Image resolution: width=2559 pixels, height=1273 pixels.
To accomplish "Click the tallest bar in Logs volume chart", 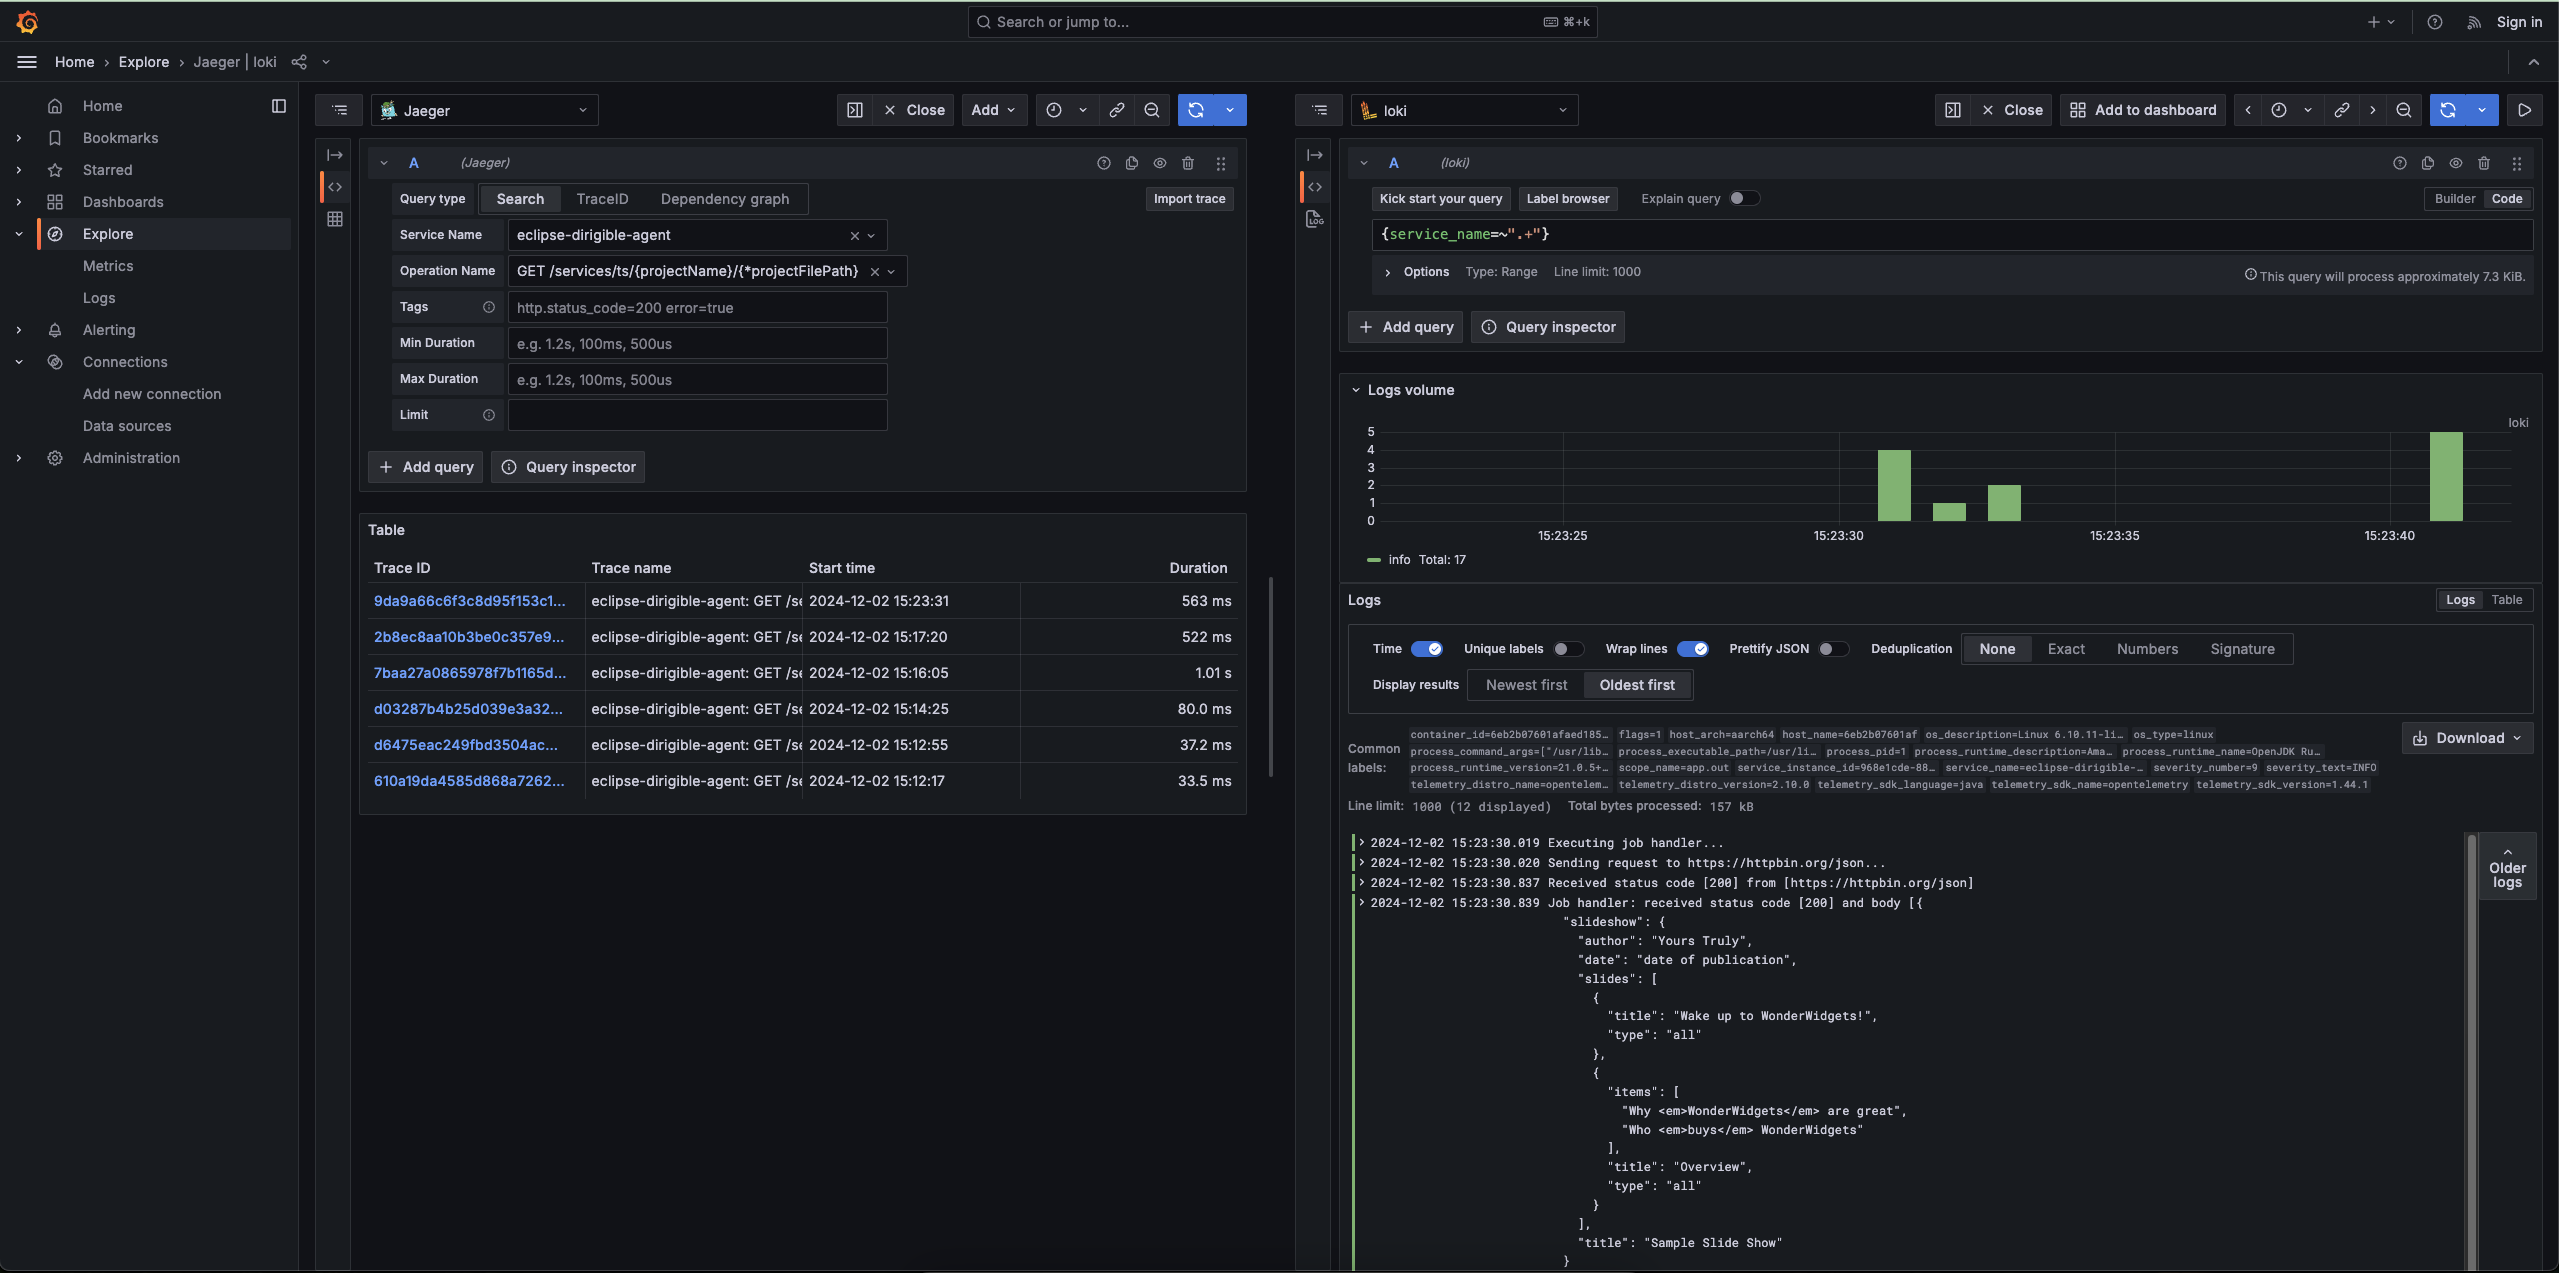I will pyautogui.click(x=2446, y=476).
